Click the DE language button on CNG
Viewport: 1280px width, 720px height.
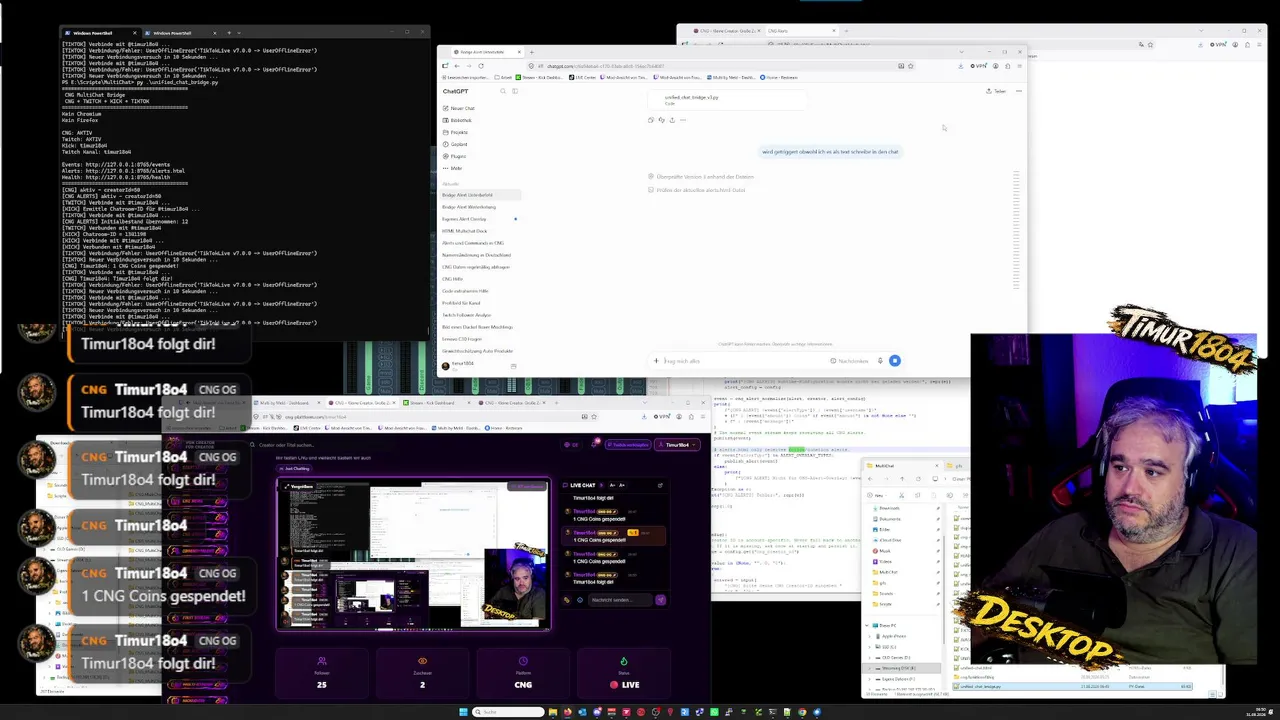(x=571, y=445)
